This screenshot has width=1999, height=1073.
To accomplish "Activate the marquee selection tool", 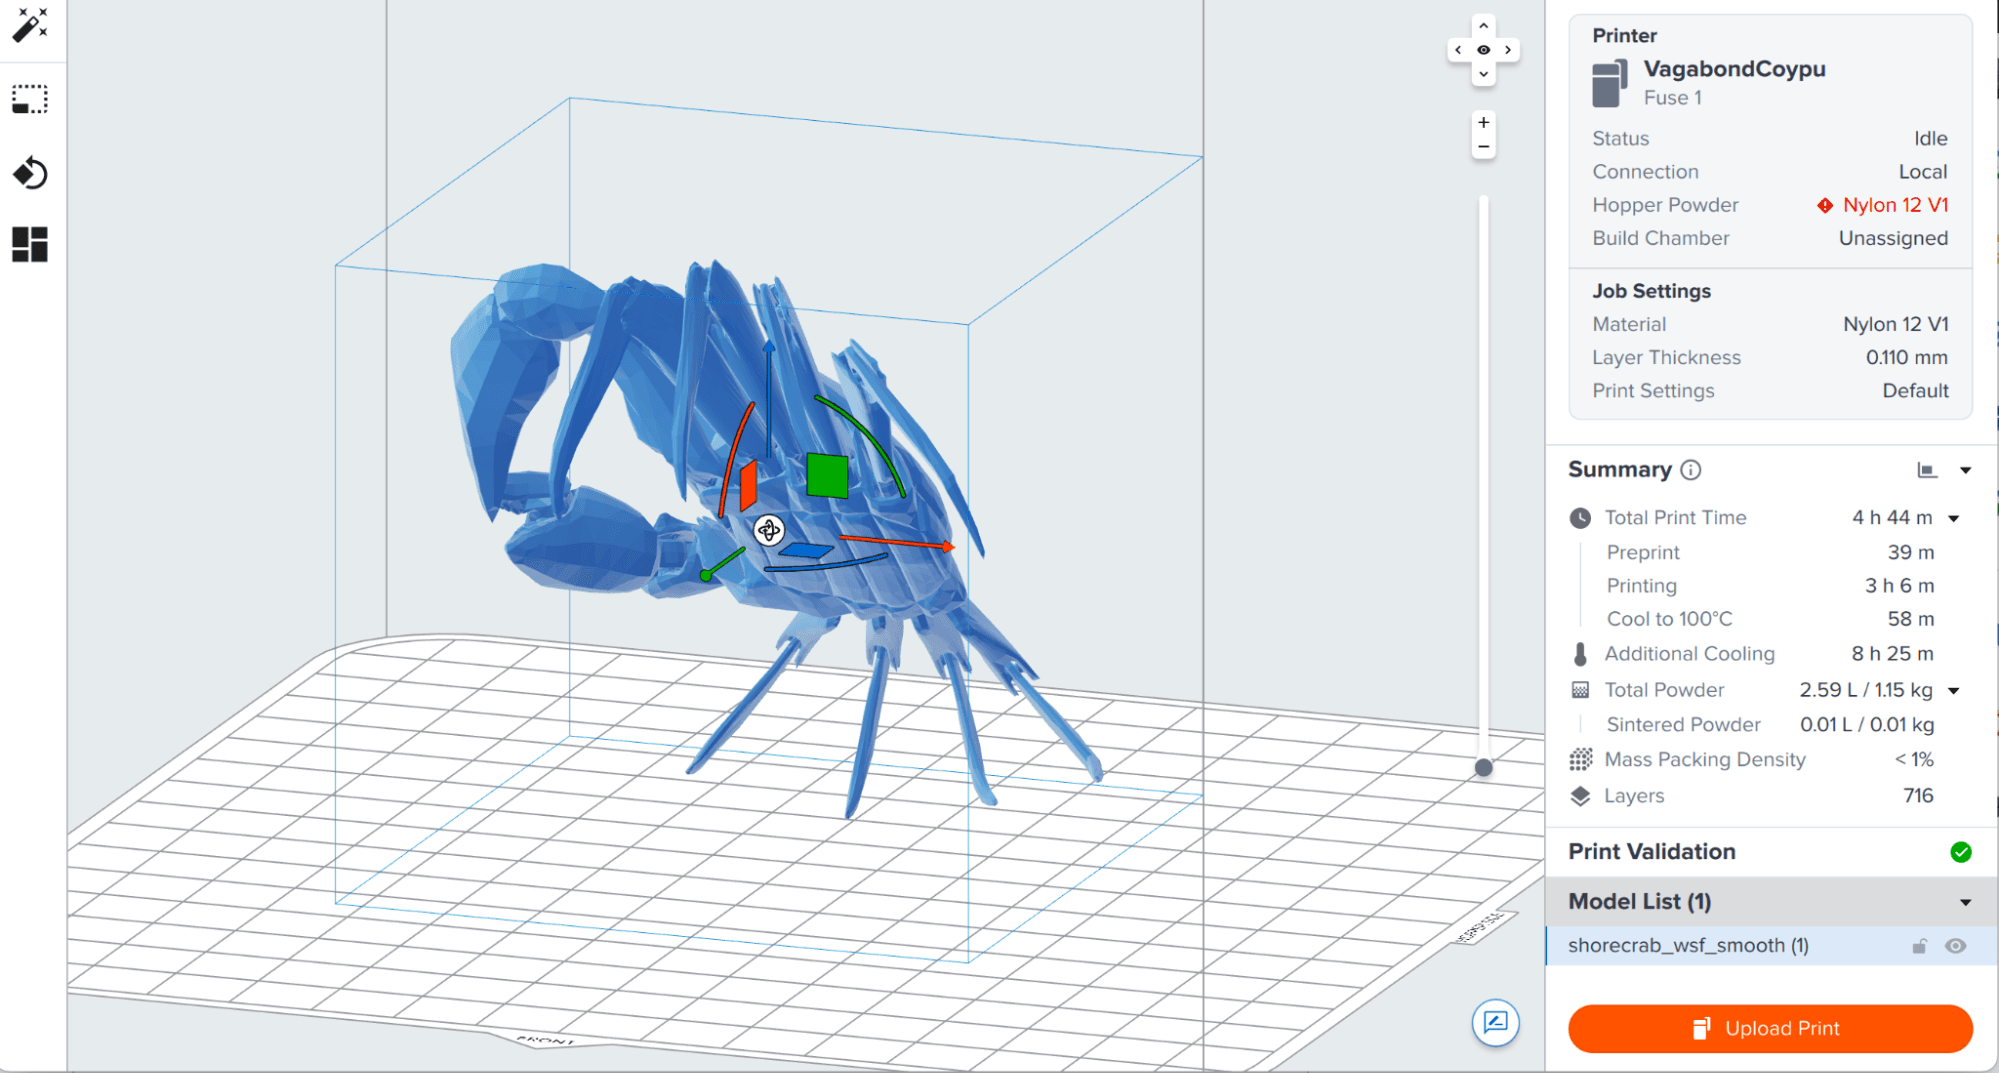I will click(30, 99).
